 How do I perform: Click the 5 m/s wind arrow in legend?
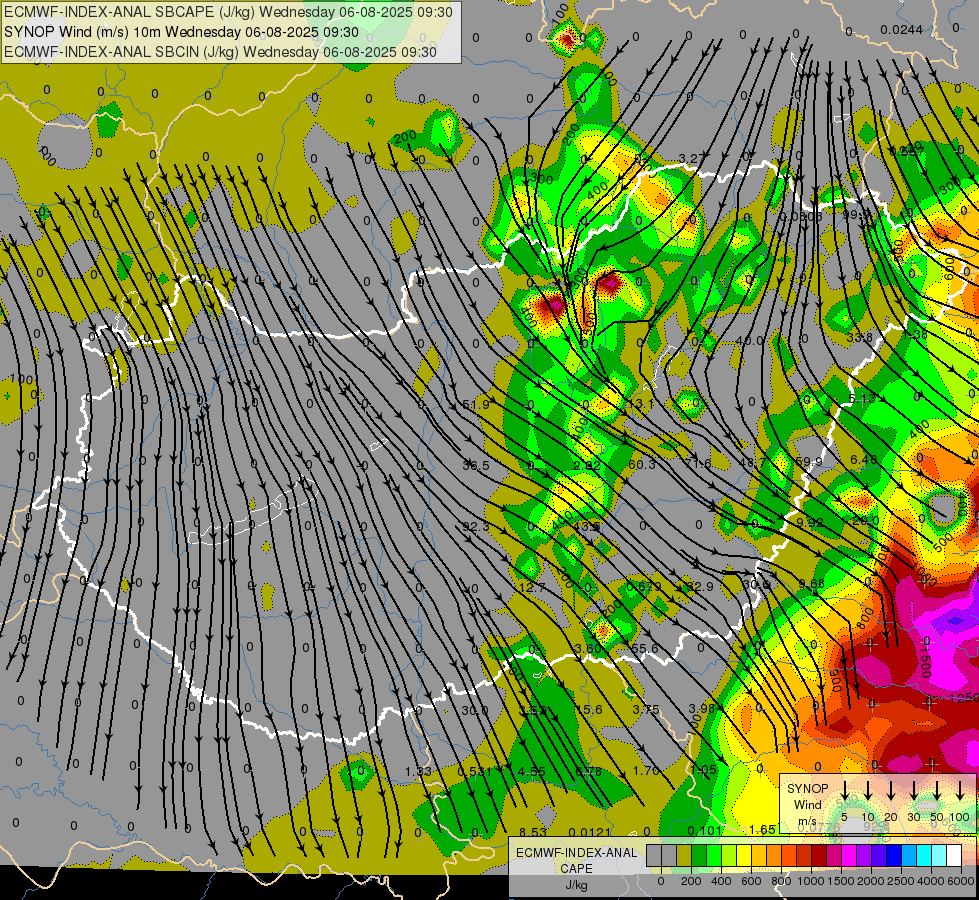[x=845, y=789]
